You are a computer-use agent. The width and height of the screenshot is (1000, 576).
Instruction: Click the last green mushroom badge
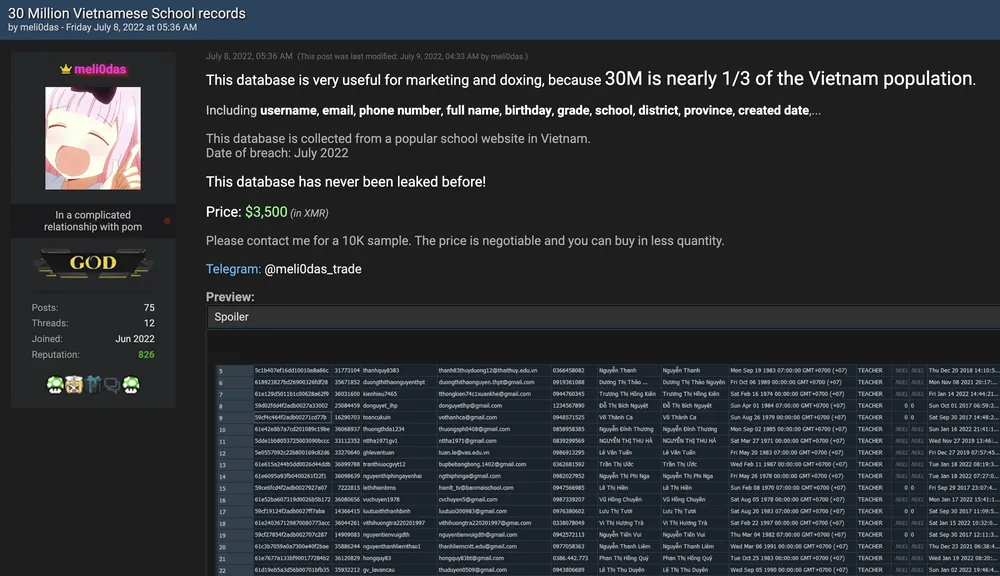(130, 384)
